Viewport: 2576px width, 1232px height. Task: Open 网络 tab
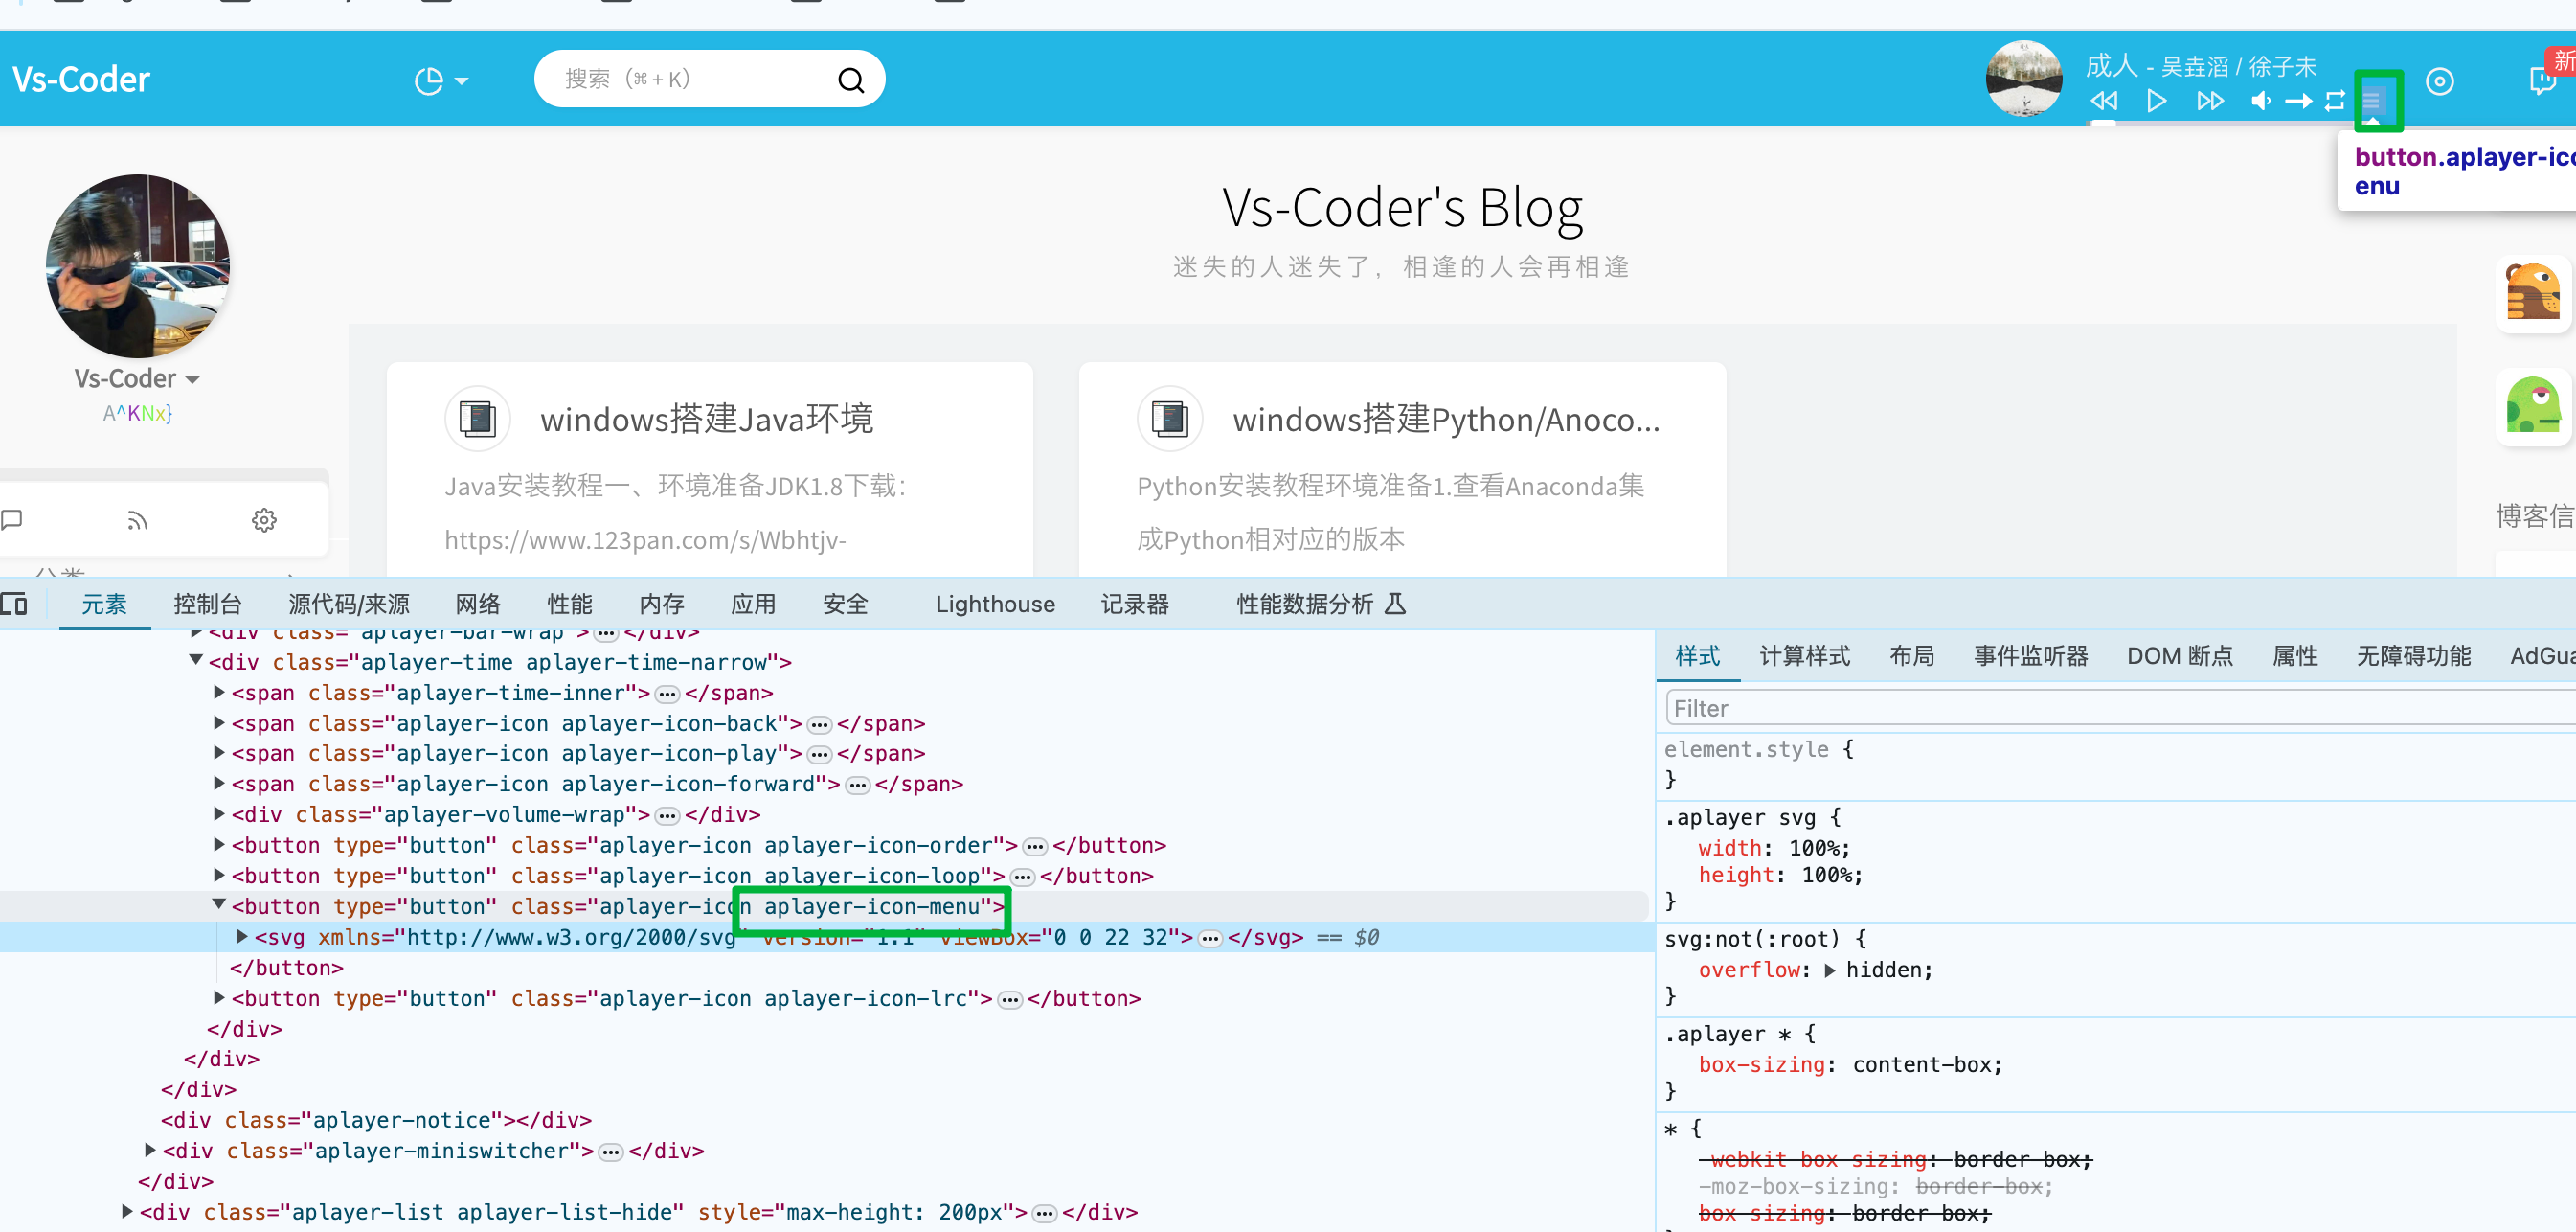coord(478,604)
